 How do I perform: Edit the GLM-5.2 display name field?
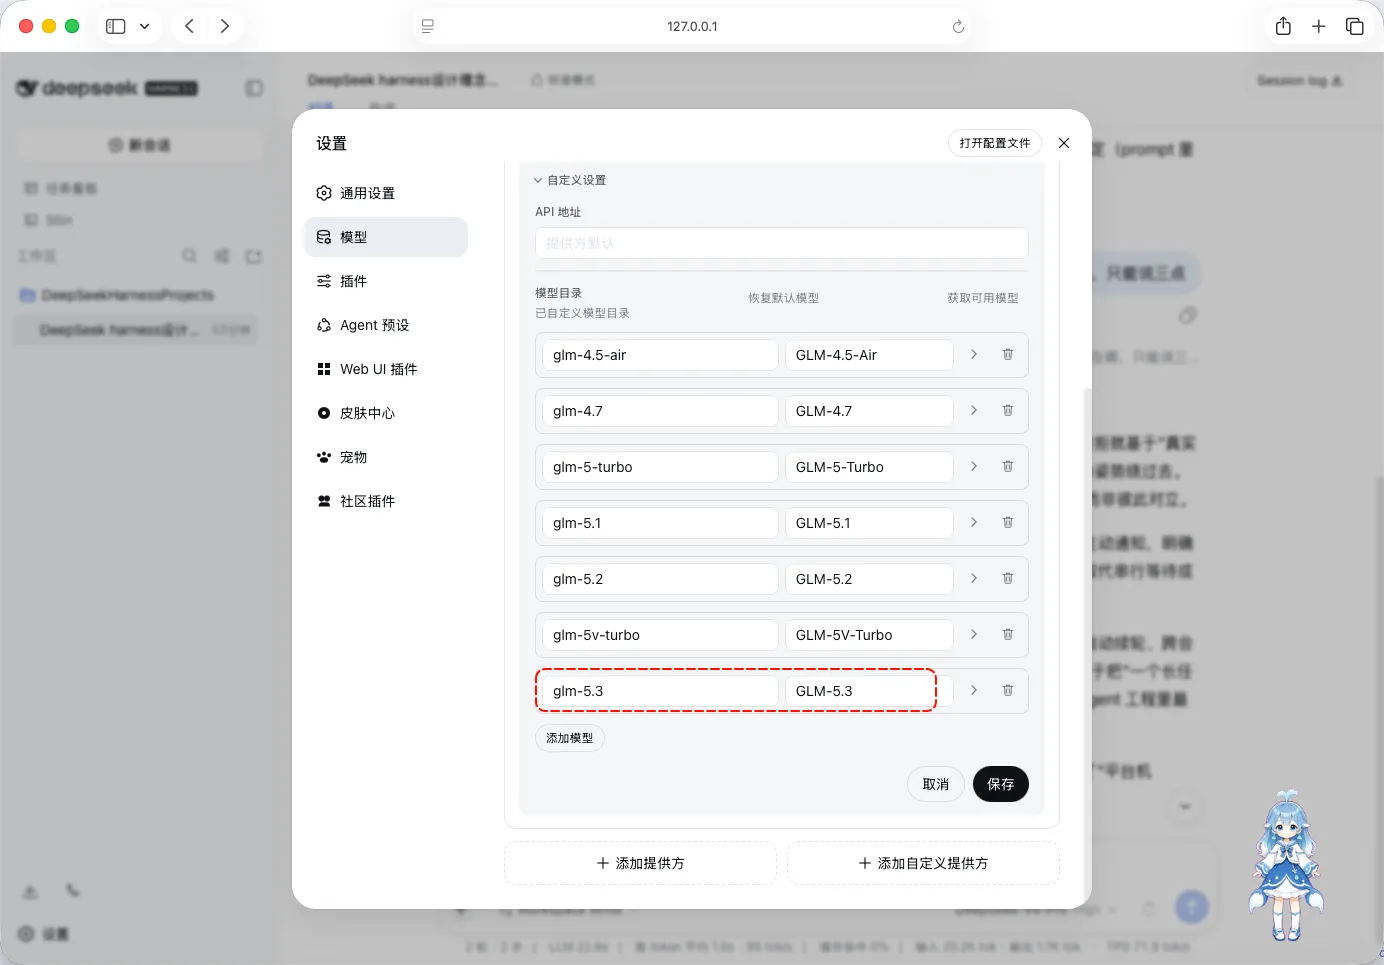click(x=869, y=579)
